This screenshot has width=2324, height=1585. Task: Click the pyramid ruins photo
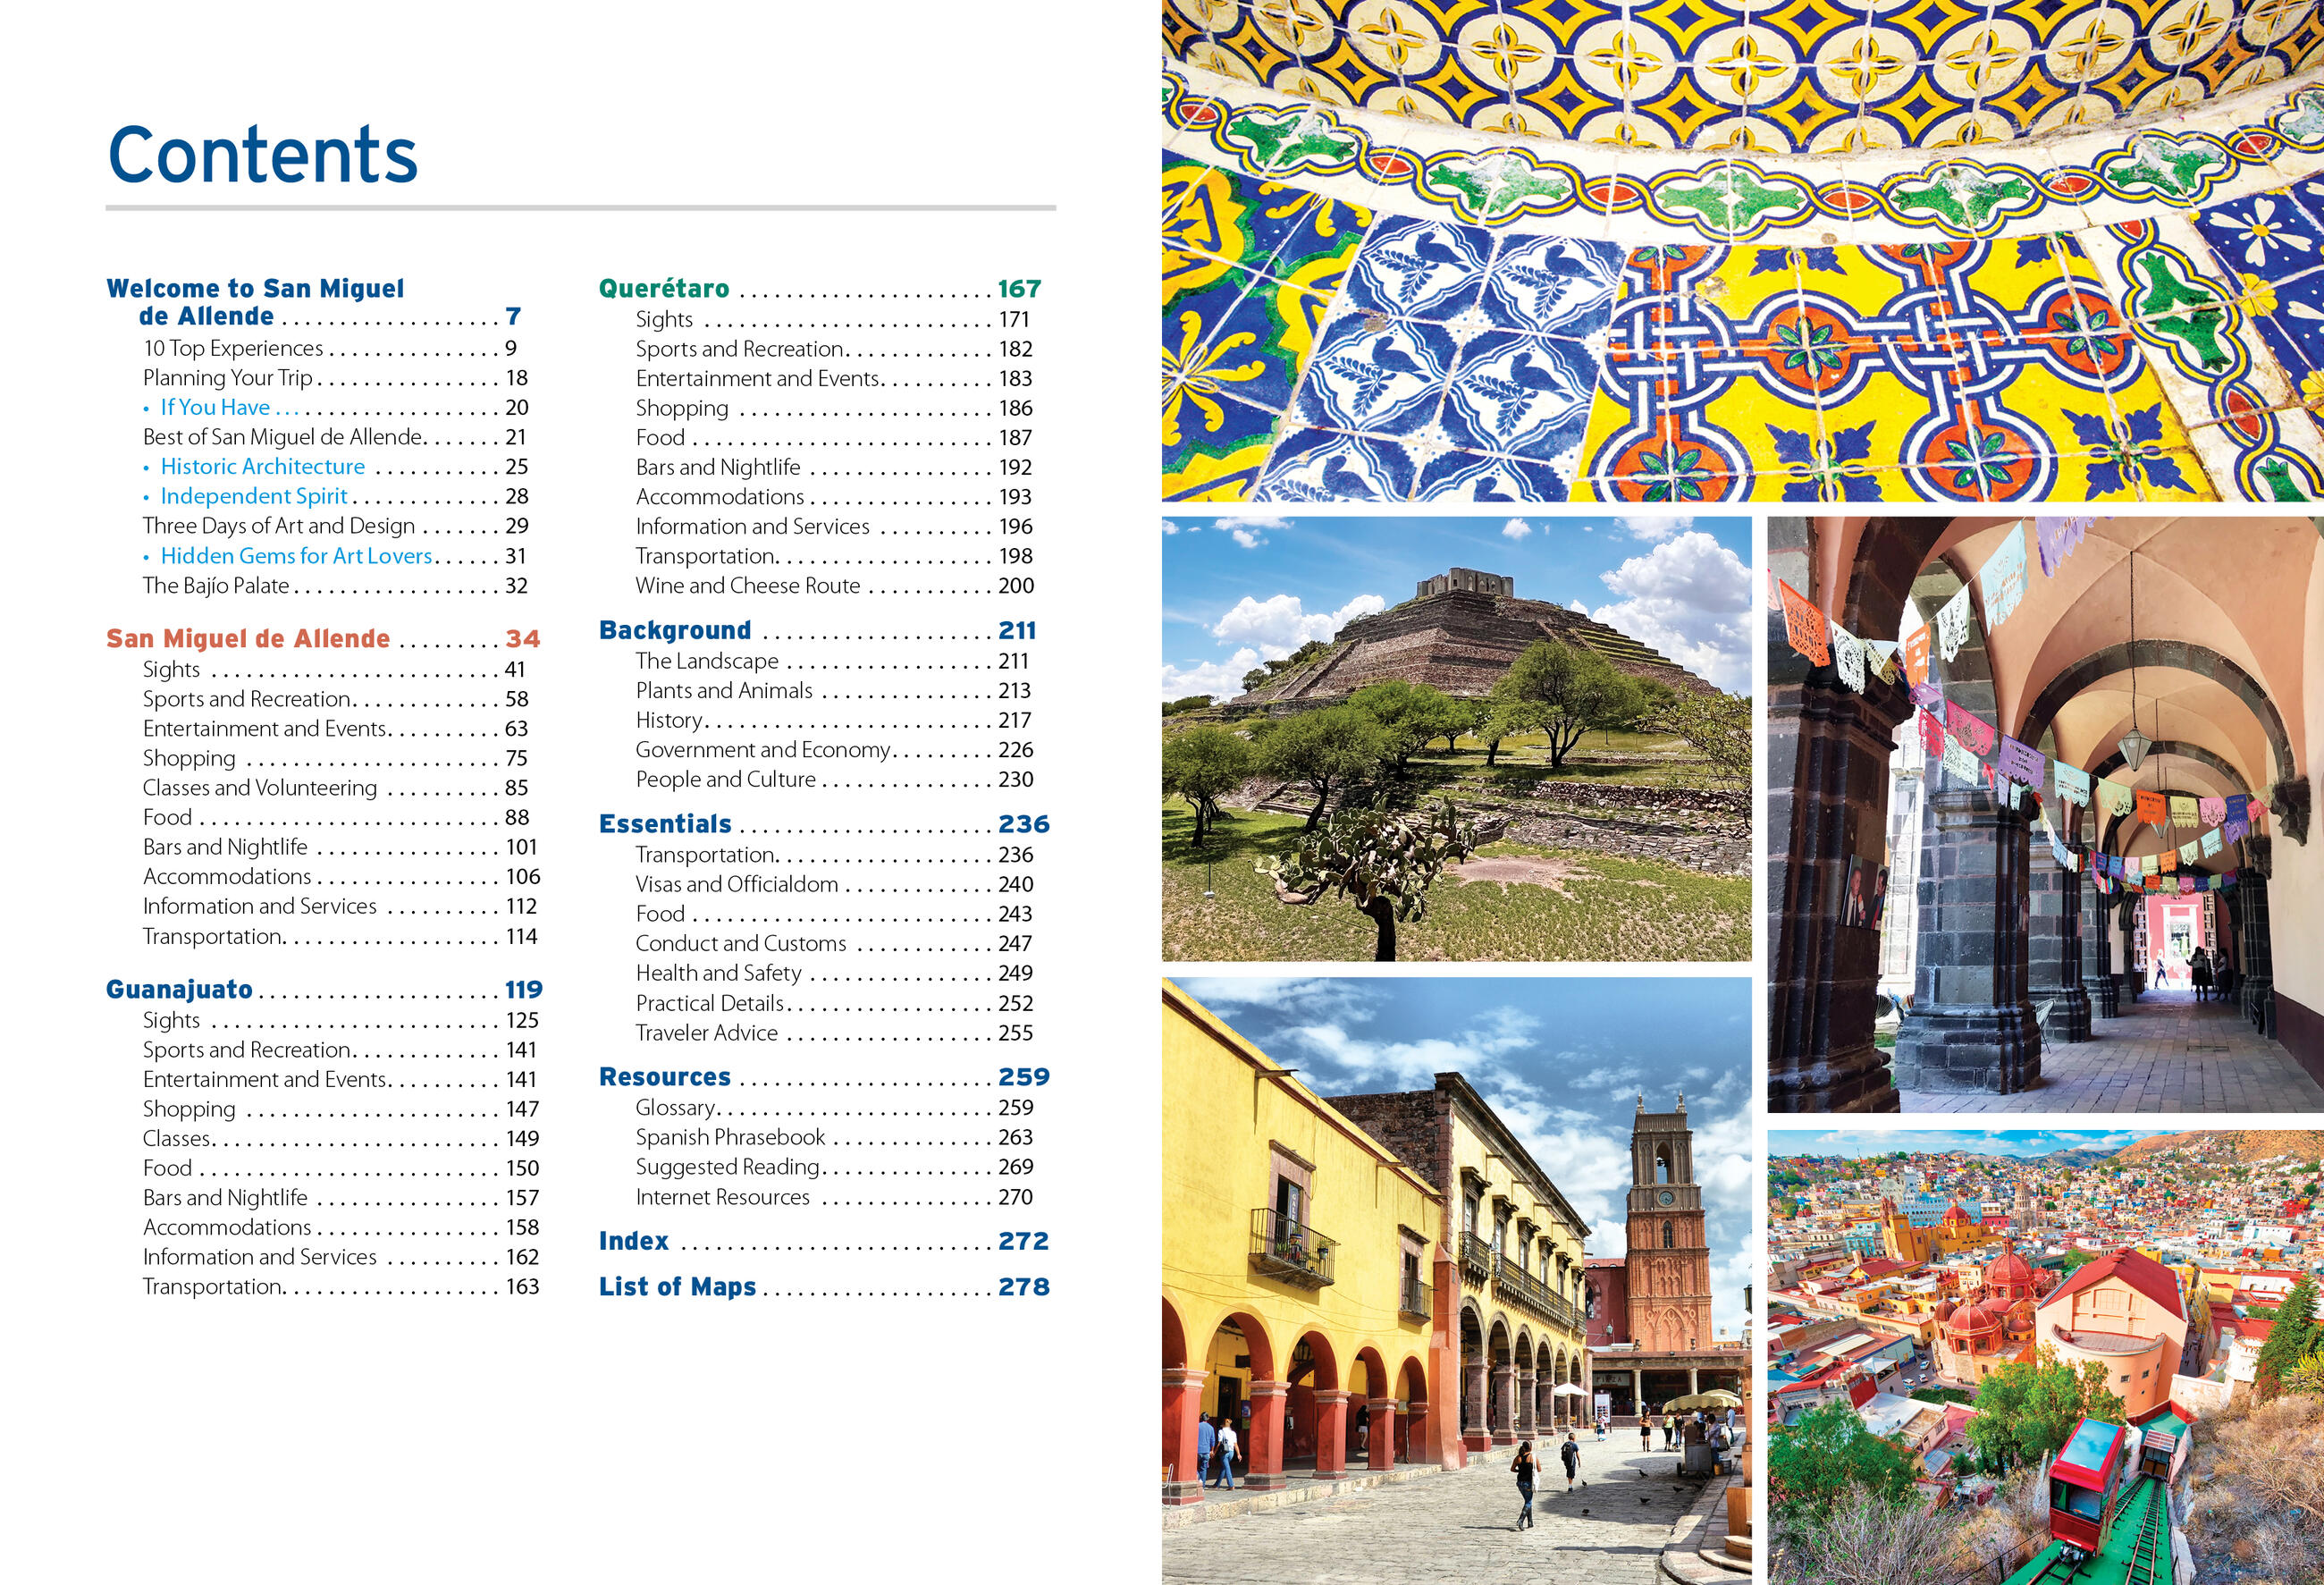click(1456, 739)
